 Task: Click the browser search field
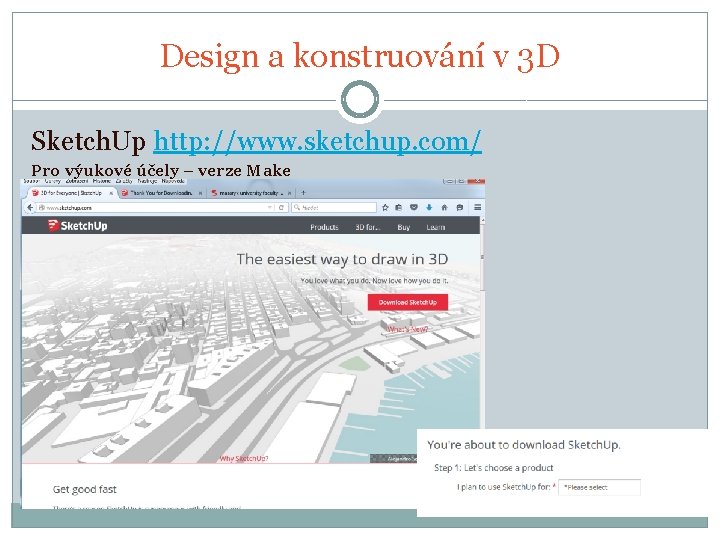tap(334, 208)
